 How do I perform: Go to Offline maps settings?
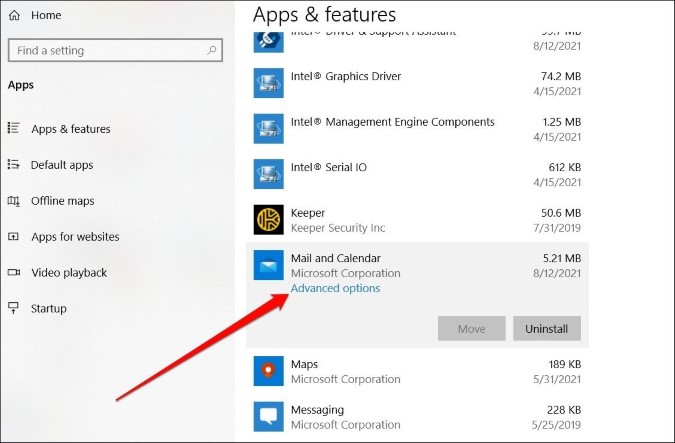[62, 201]
